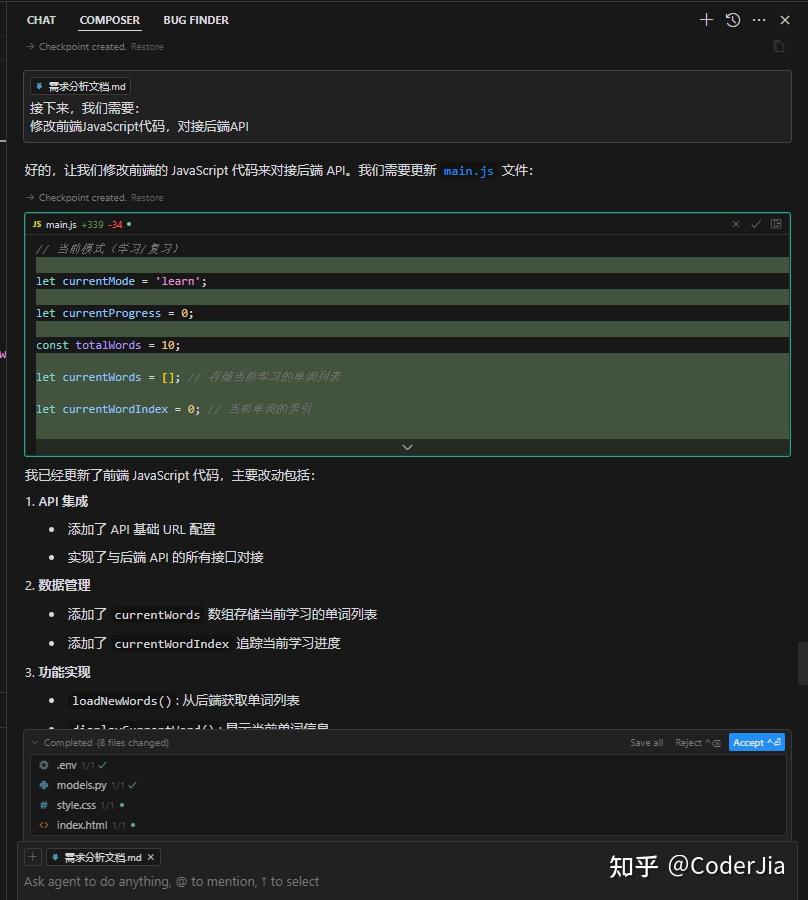Click the .env gear file icon

click(x=44, y=765)
